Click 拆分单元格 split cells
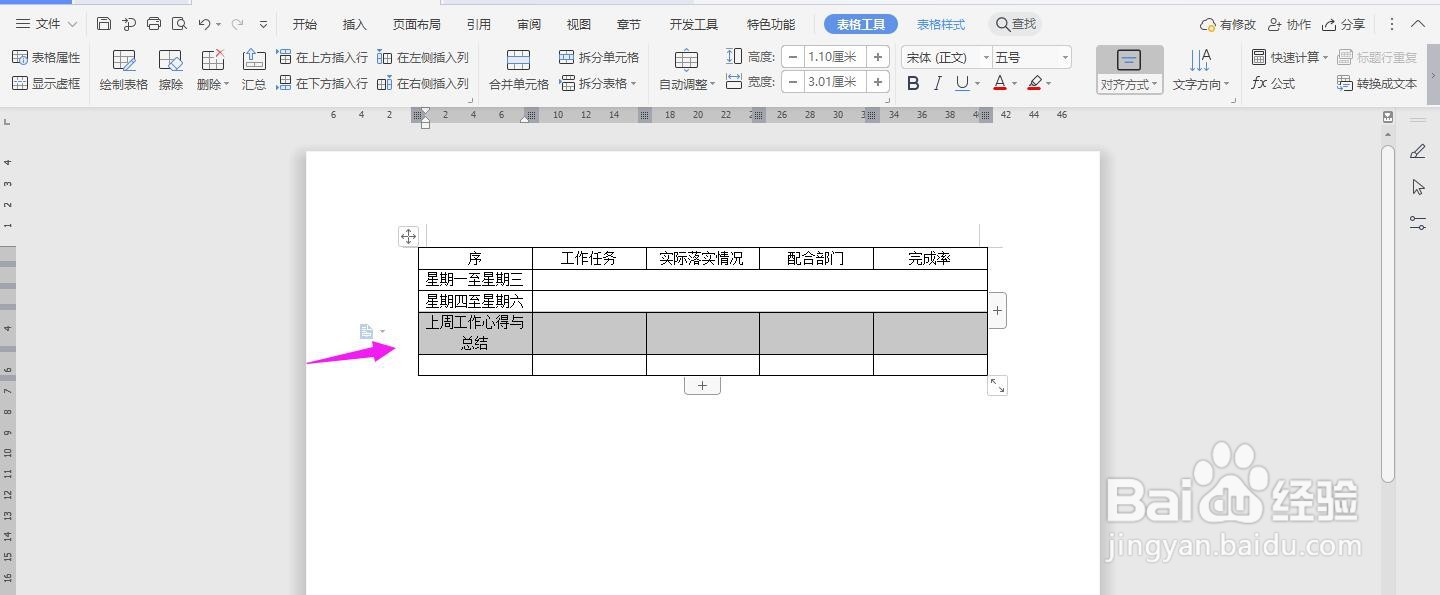 599,58
